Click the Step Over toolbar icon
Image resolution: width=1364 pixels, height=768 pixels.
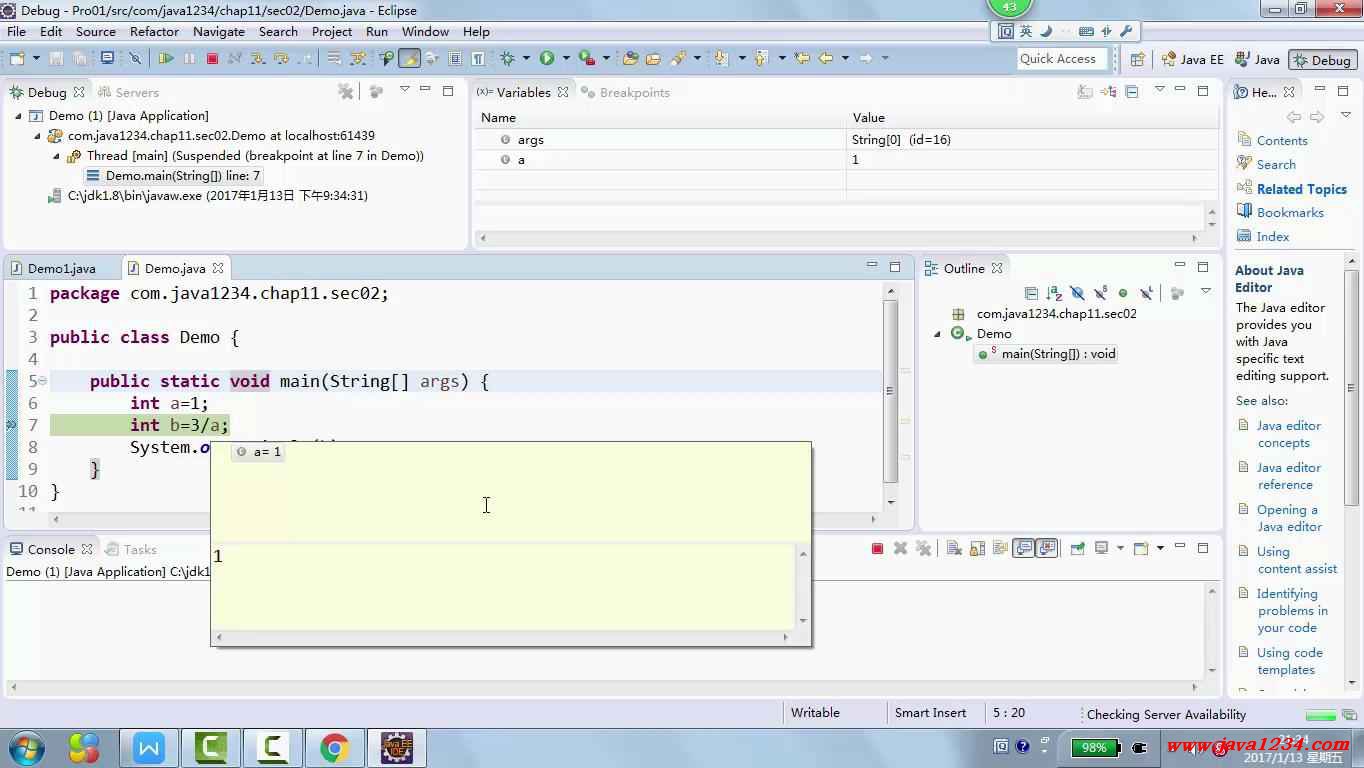pyautogui.click(x=282, y=59)
